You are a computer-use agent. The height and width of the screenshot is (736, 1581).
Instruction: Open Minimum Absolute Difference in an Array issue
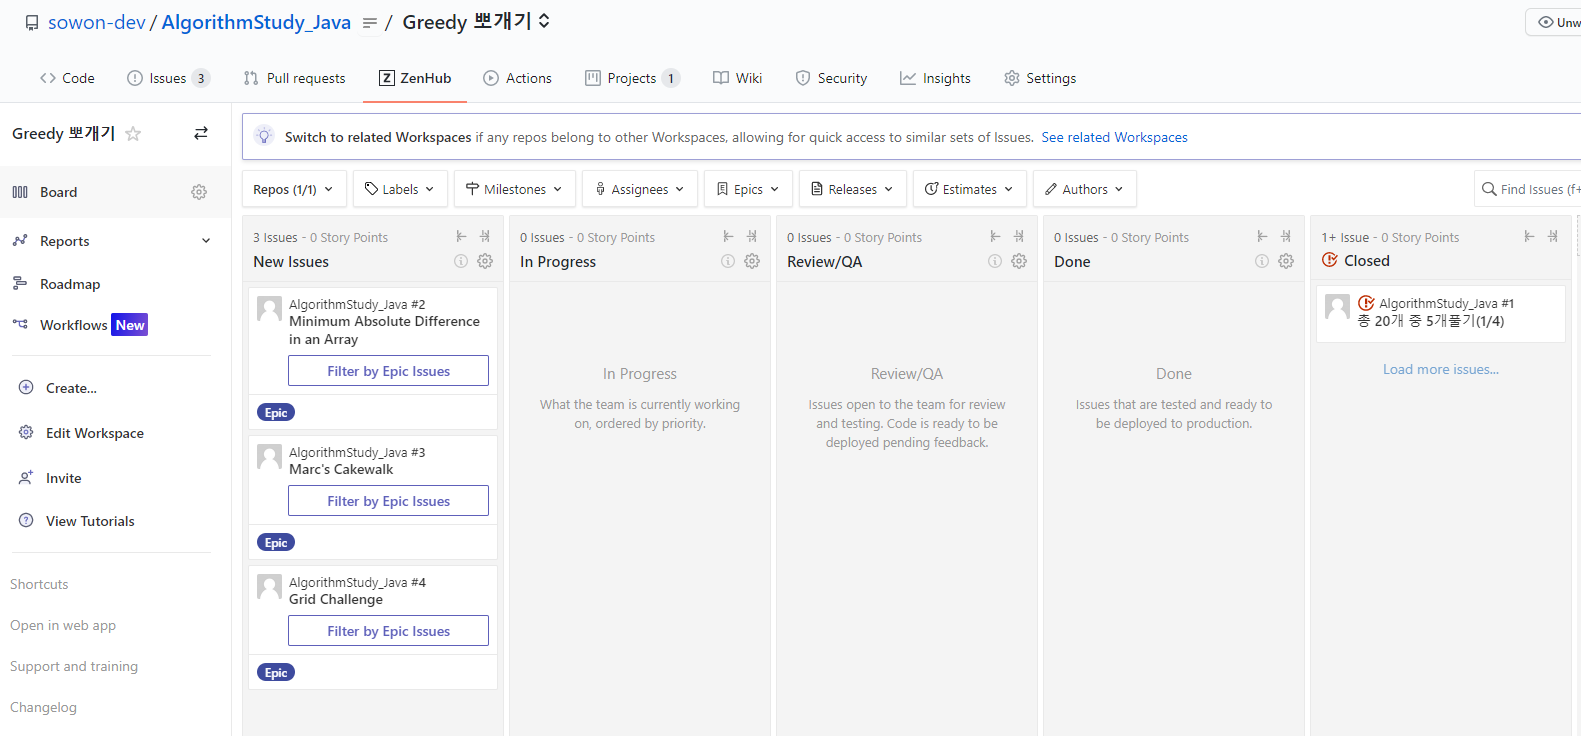coord(384,330)
